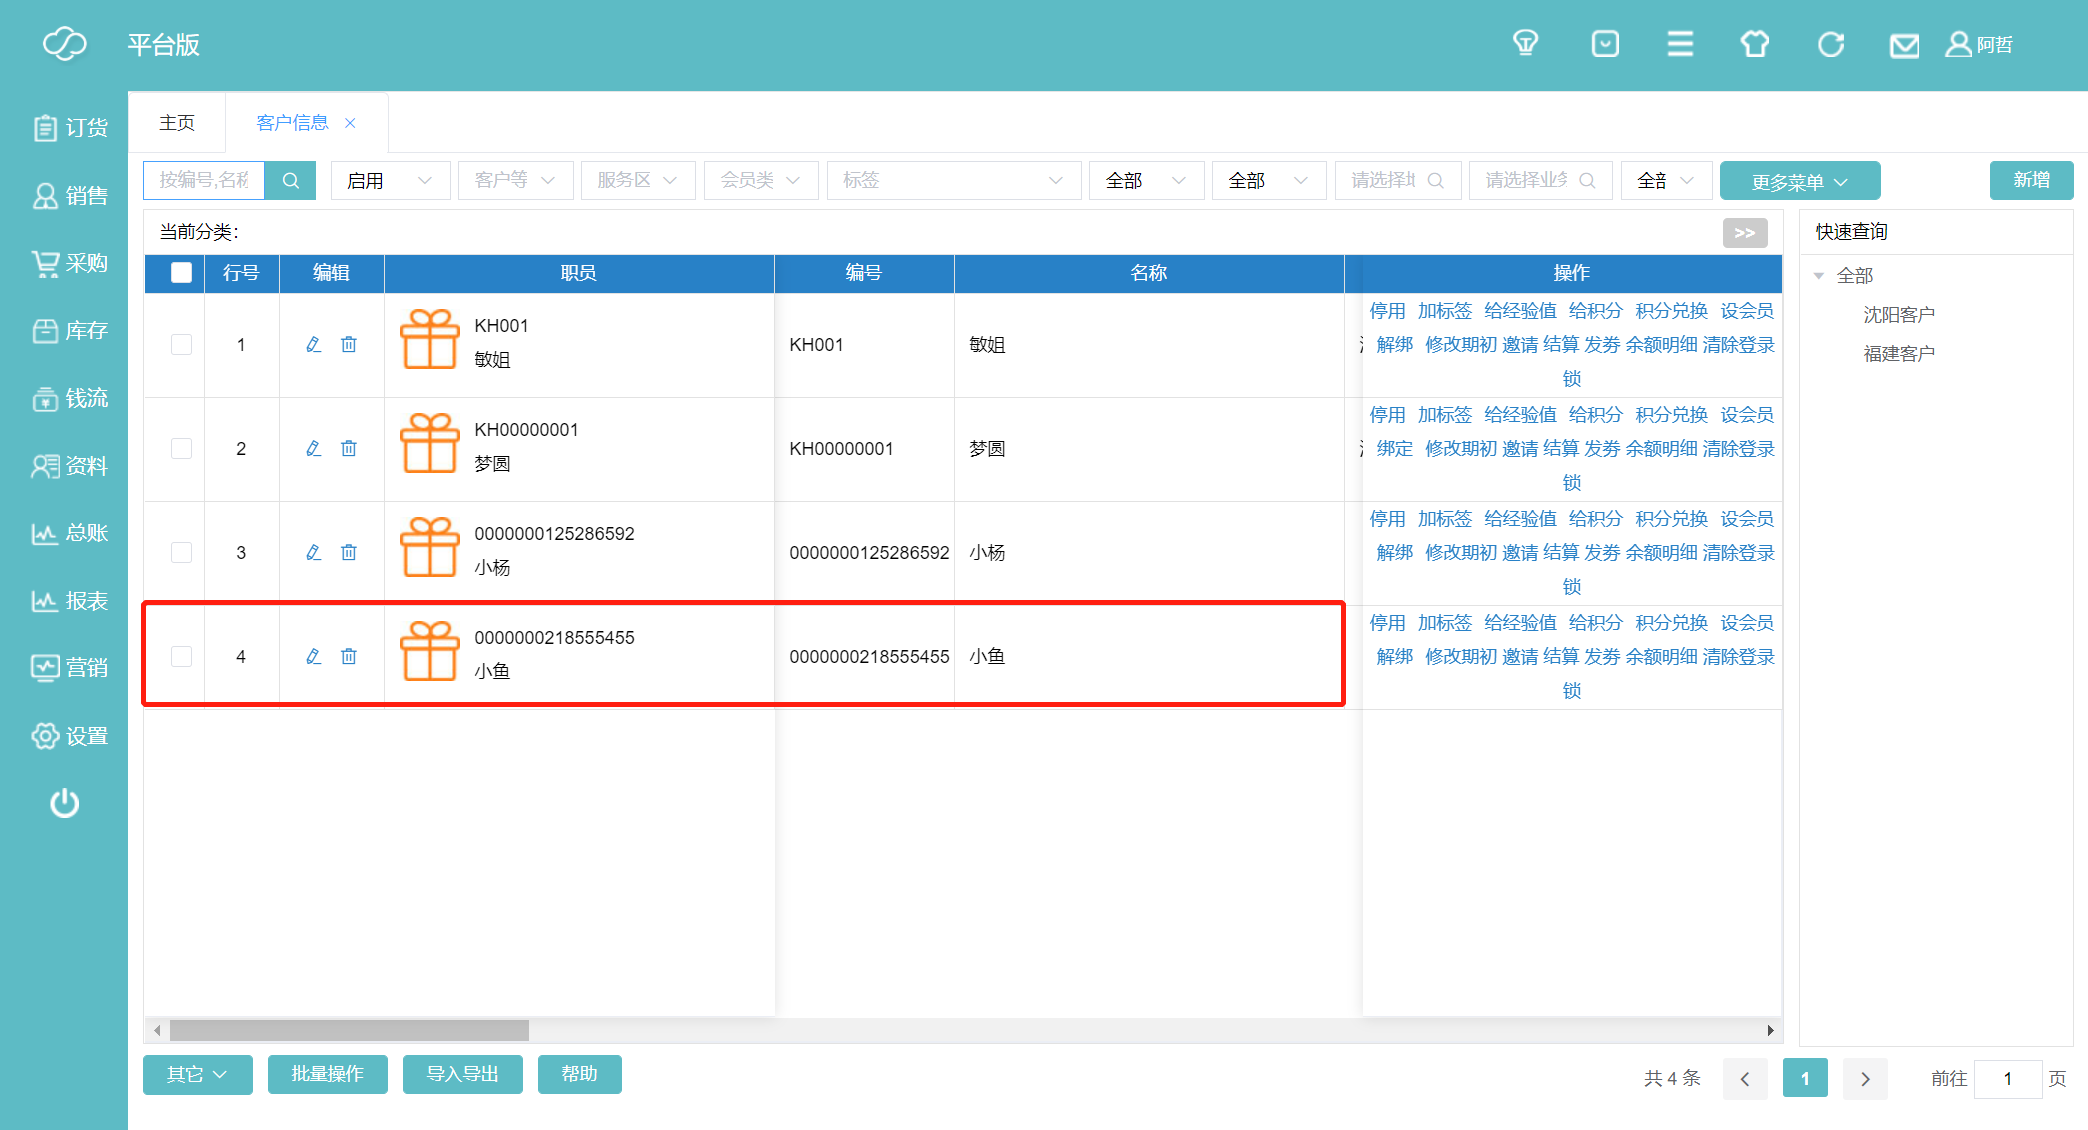Screen dimensions: 2088x1130
Task: Click the power logout icon in sidebar
Action: coord(64,803)
